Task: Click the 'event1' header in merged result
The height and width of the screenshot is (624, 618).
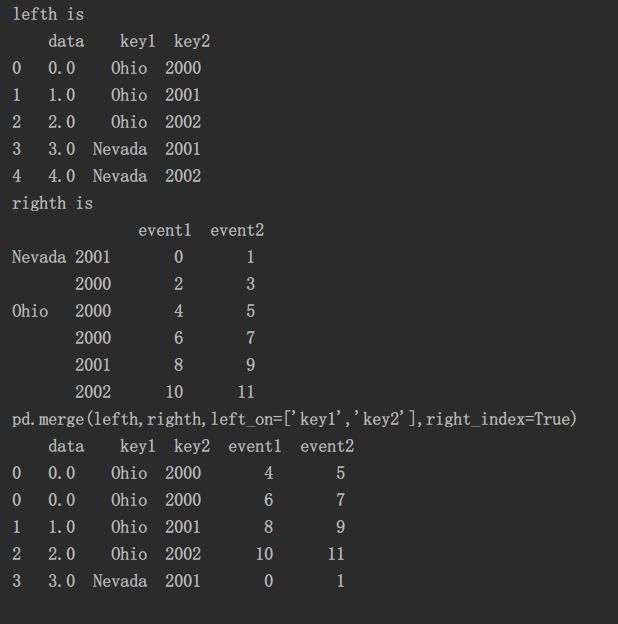Action: 255,446
